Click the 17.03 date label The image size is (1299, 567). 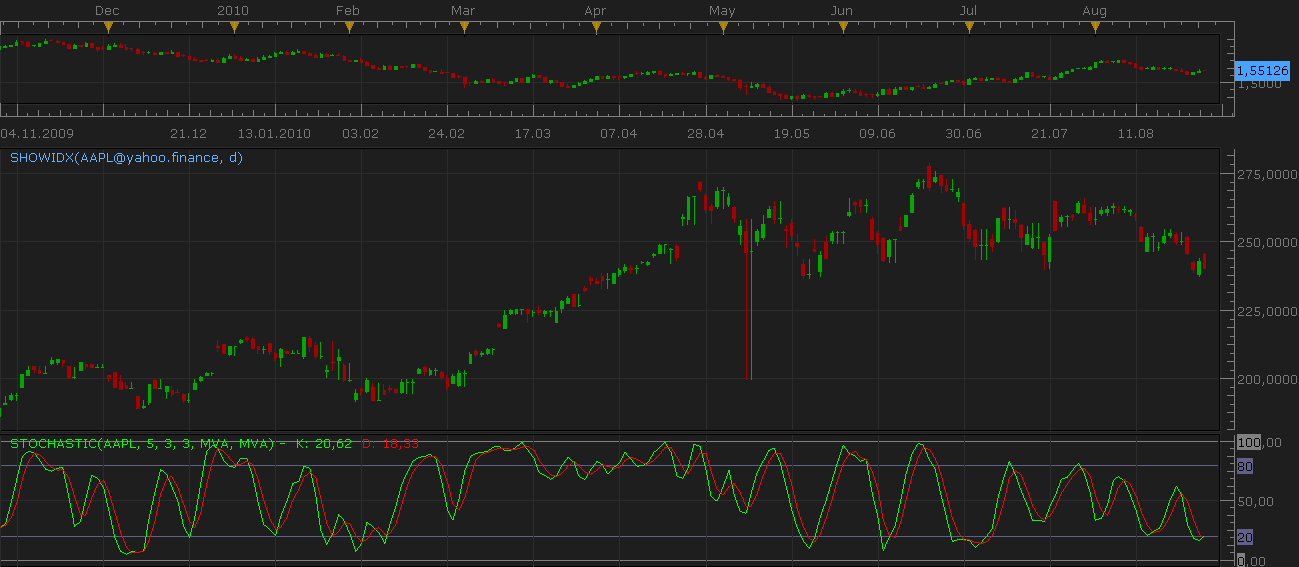(532, 133)
